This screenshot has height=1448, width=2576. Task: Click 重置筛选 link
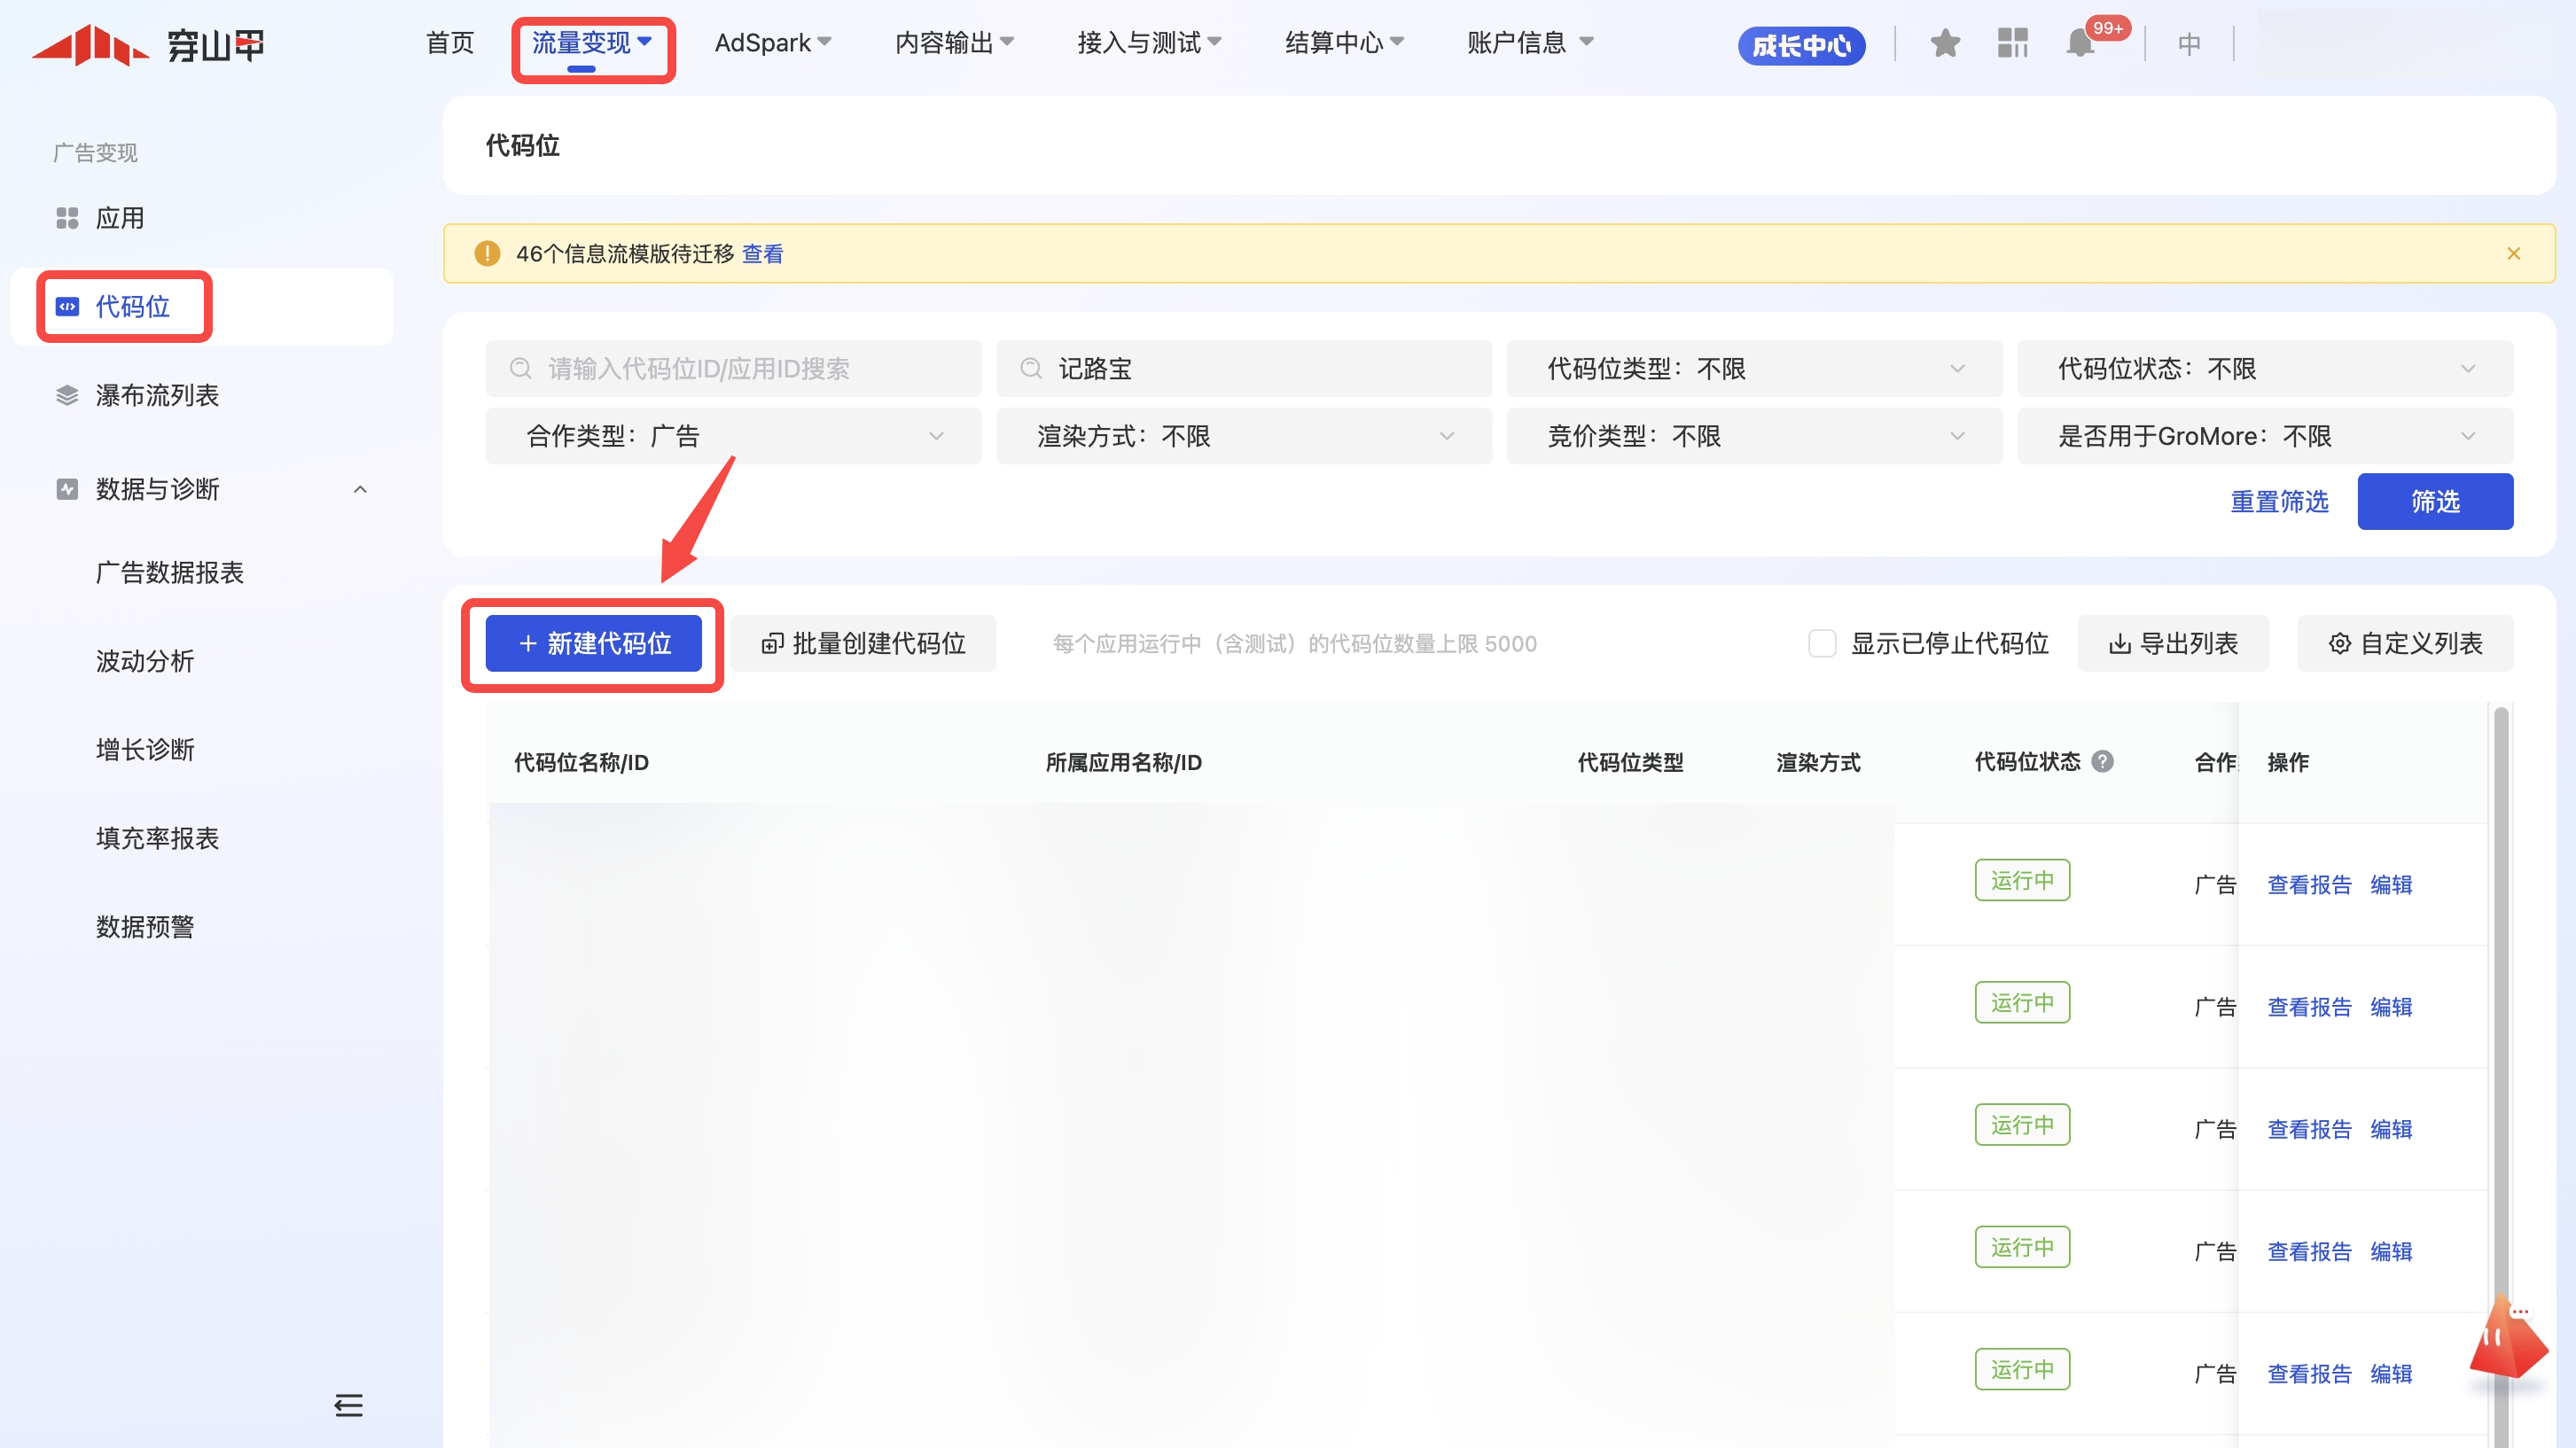click(x=2279, y=501)
